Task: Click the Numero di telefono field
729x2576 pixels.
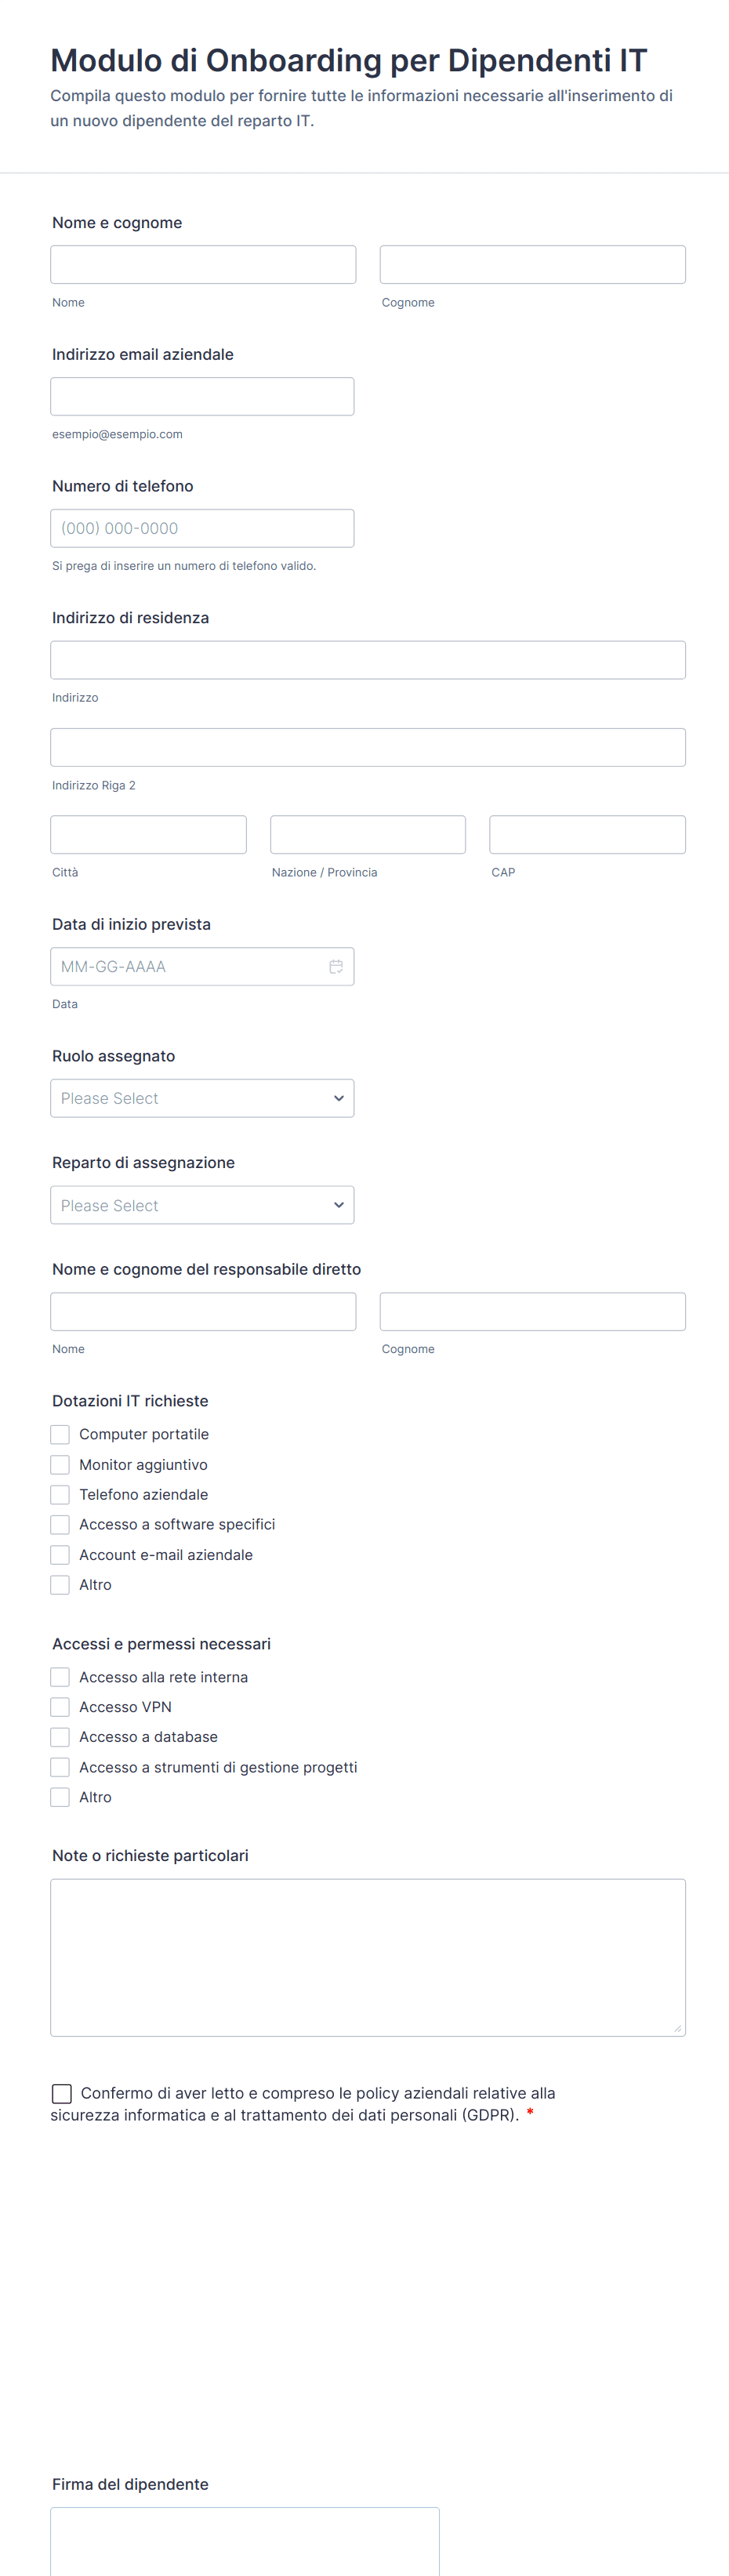Action: click(202, 528)
